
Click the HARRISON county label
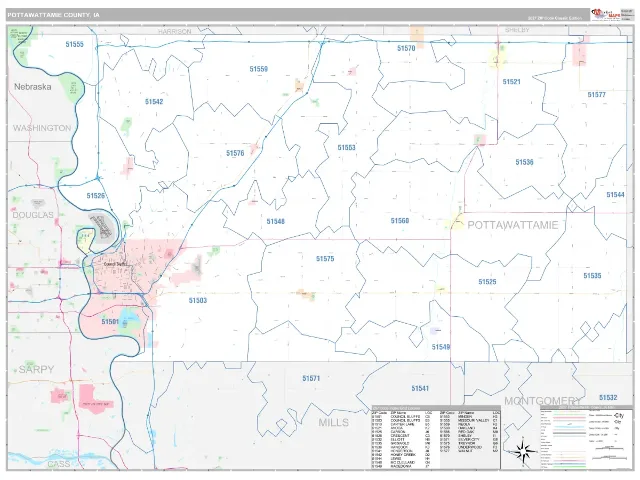click(x=175, y=31)
